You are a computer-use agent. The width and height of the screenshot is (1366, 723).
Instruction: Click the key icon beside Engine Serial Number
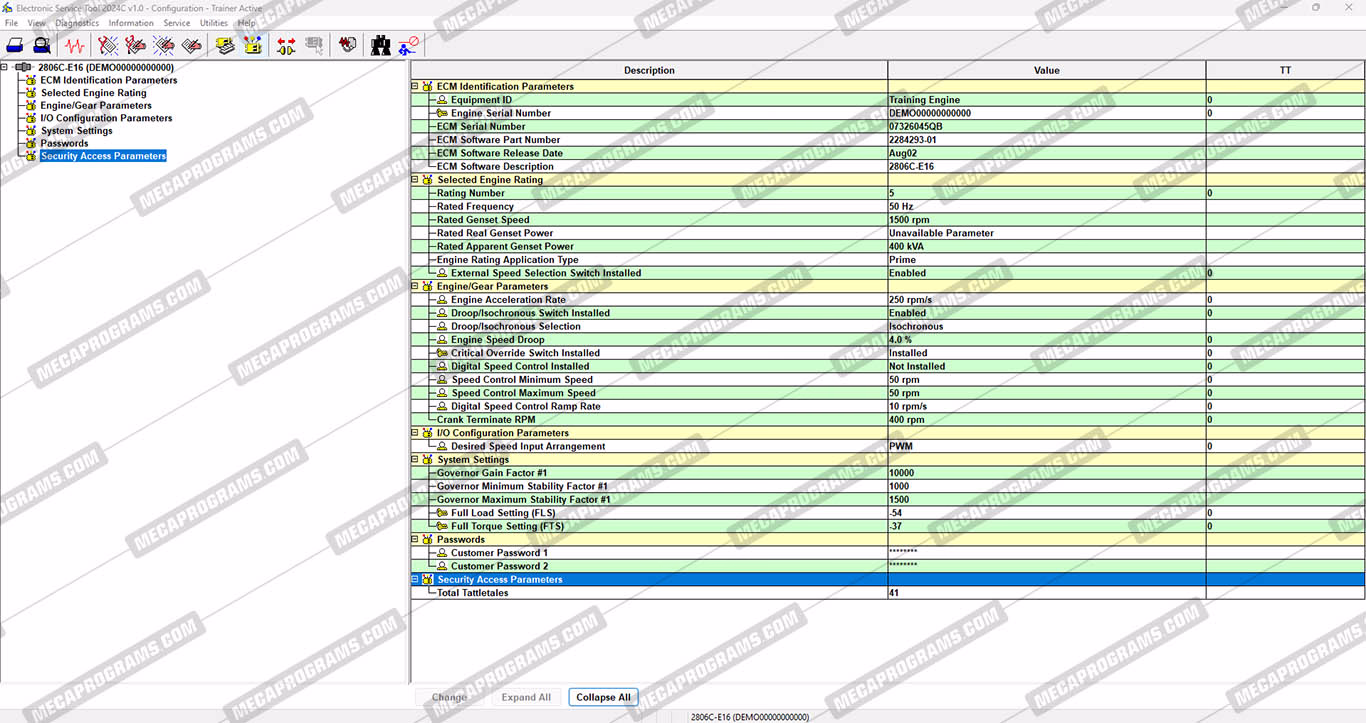pos(442,113)
